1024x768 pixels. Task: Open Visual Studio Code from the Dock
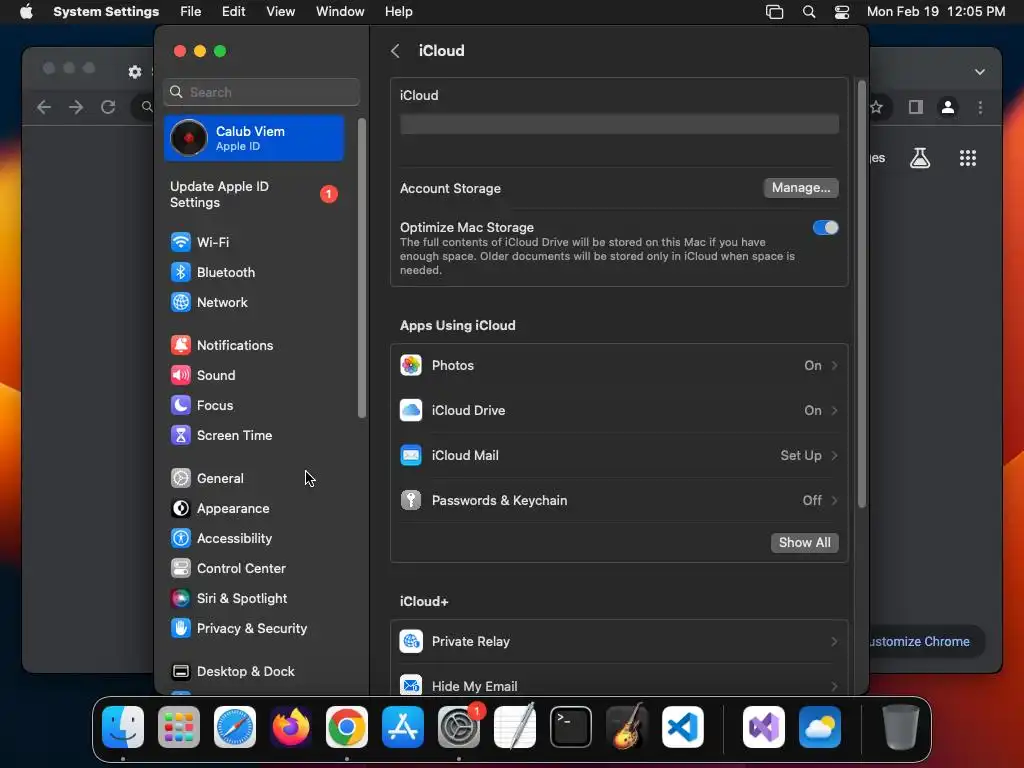(x=682, y=727)
